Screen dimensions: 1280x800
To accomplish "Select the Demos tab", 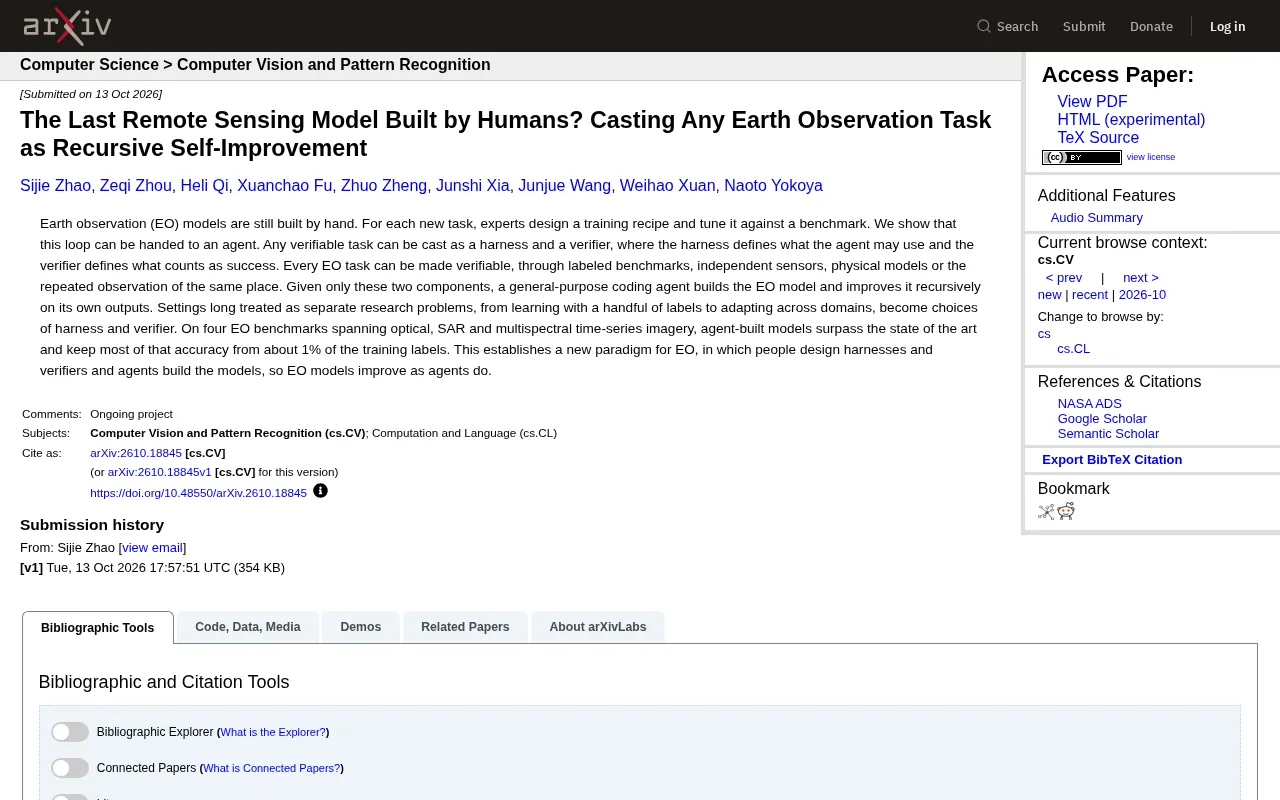I will coord(361,627).
